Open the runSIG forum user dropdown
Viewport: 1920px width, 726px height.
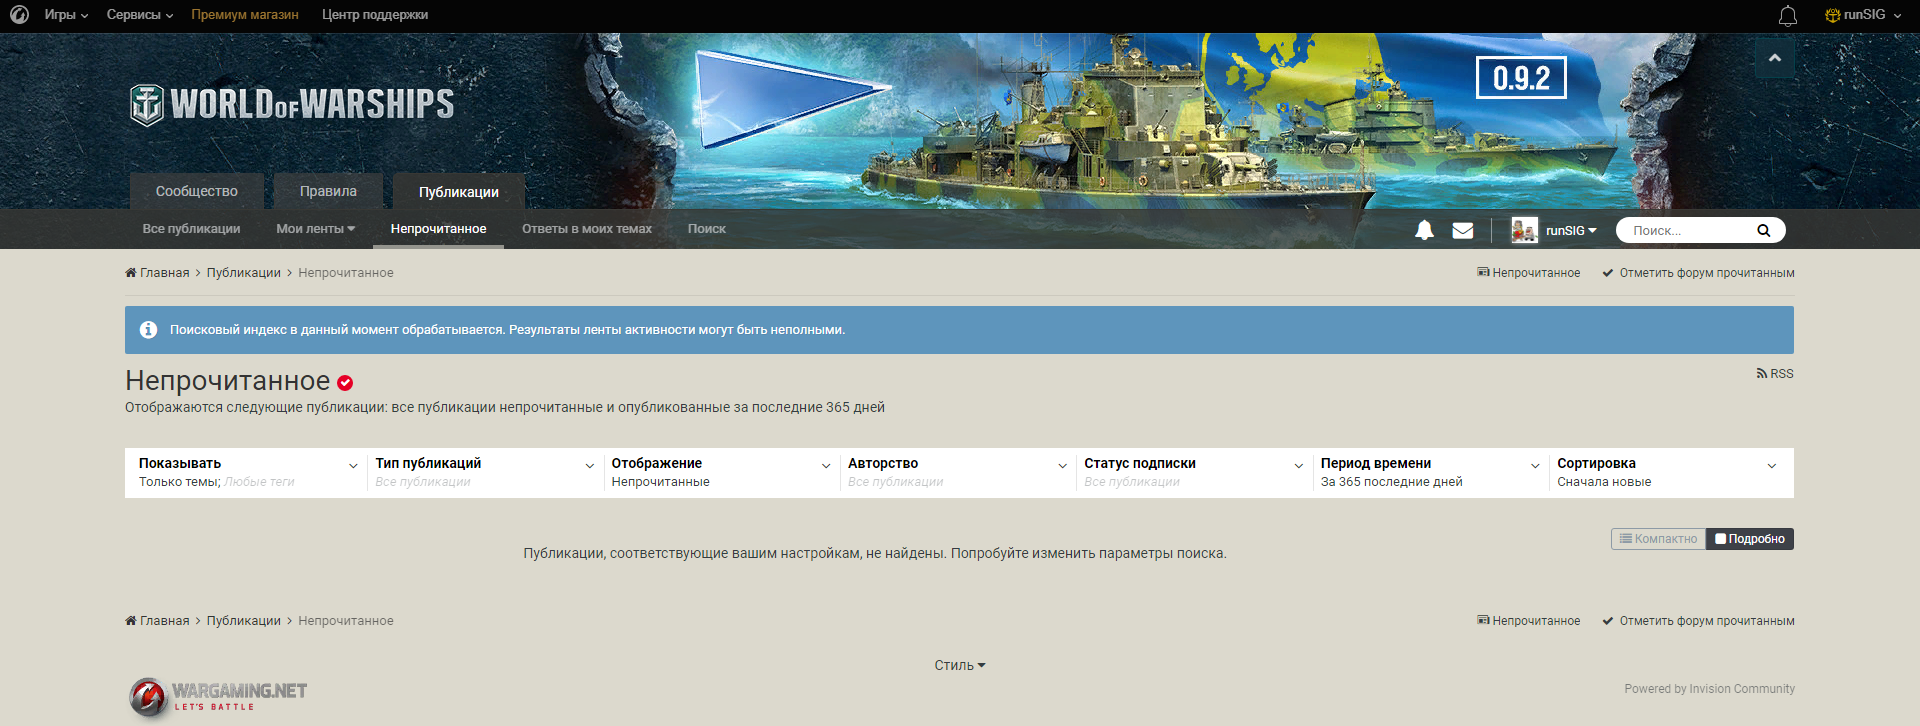tap(1571, 231)
